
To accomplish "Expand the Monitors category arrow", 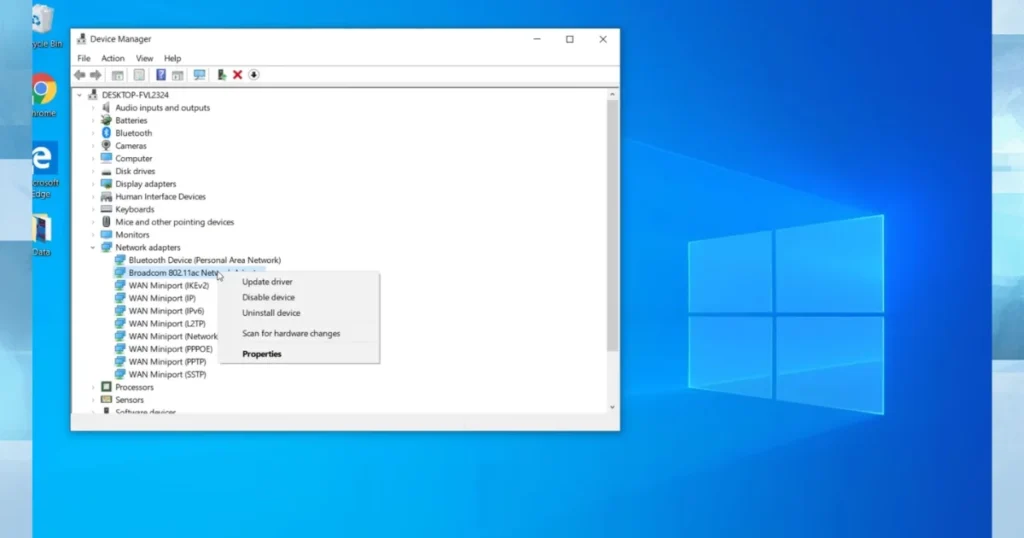I will [x=93, y=234].
